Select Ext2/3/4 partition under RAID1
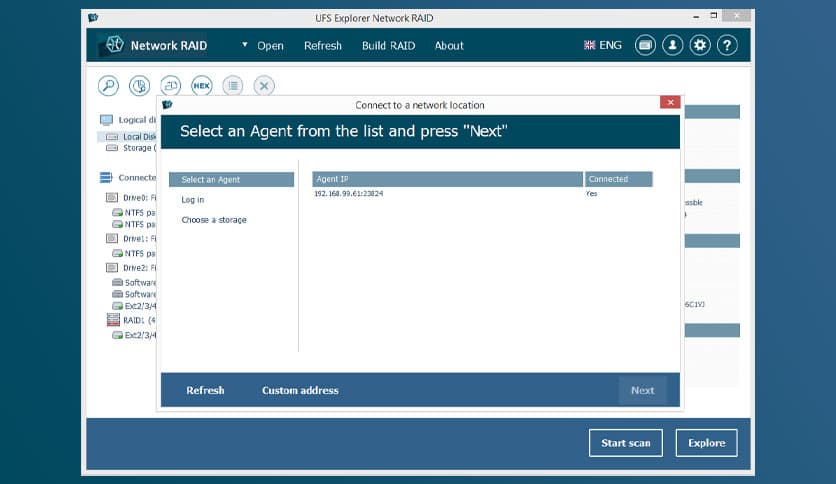 [134, 335]
